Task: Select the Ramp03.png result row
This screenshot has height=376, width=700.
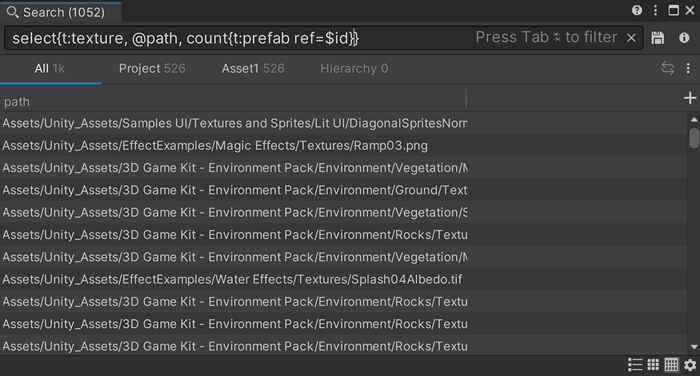Action: (343, 146)
